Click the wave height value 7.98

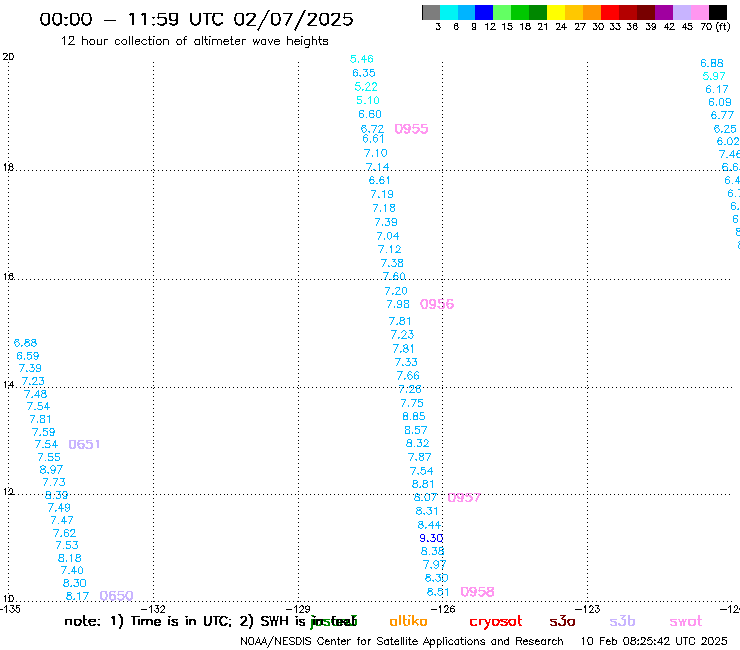click(x=398, y=304)
